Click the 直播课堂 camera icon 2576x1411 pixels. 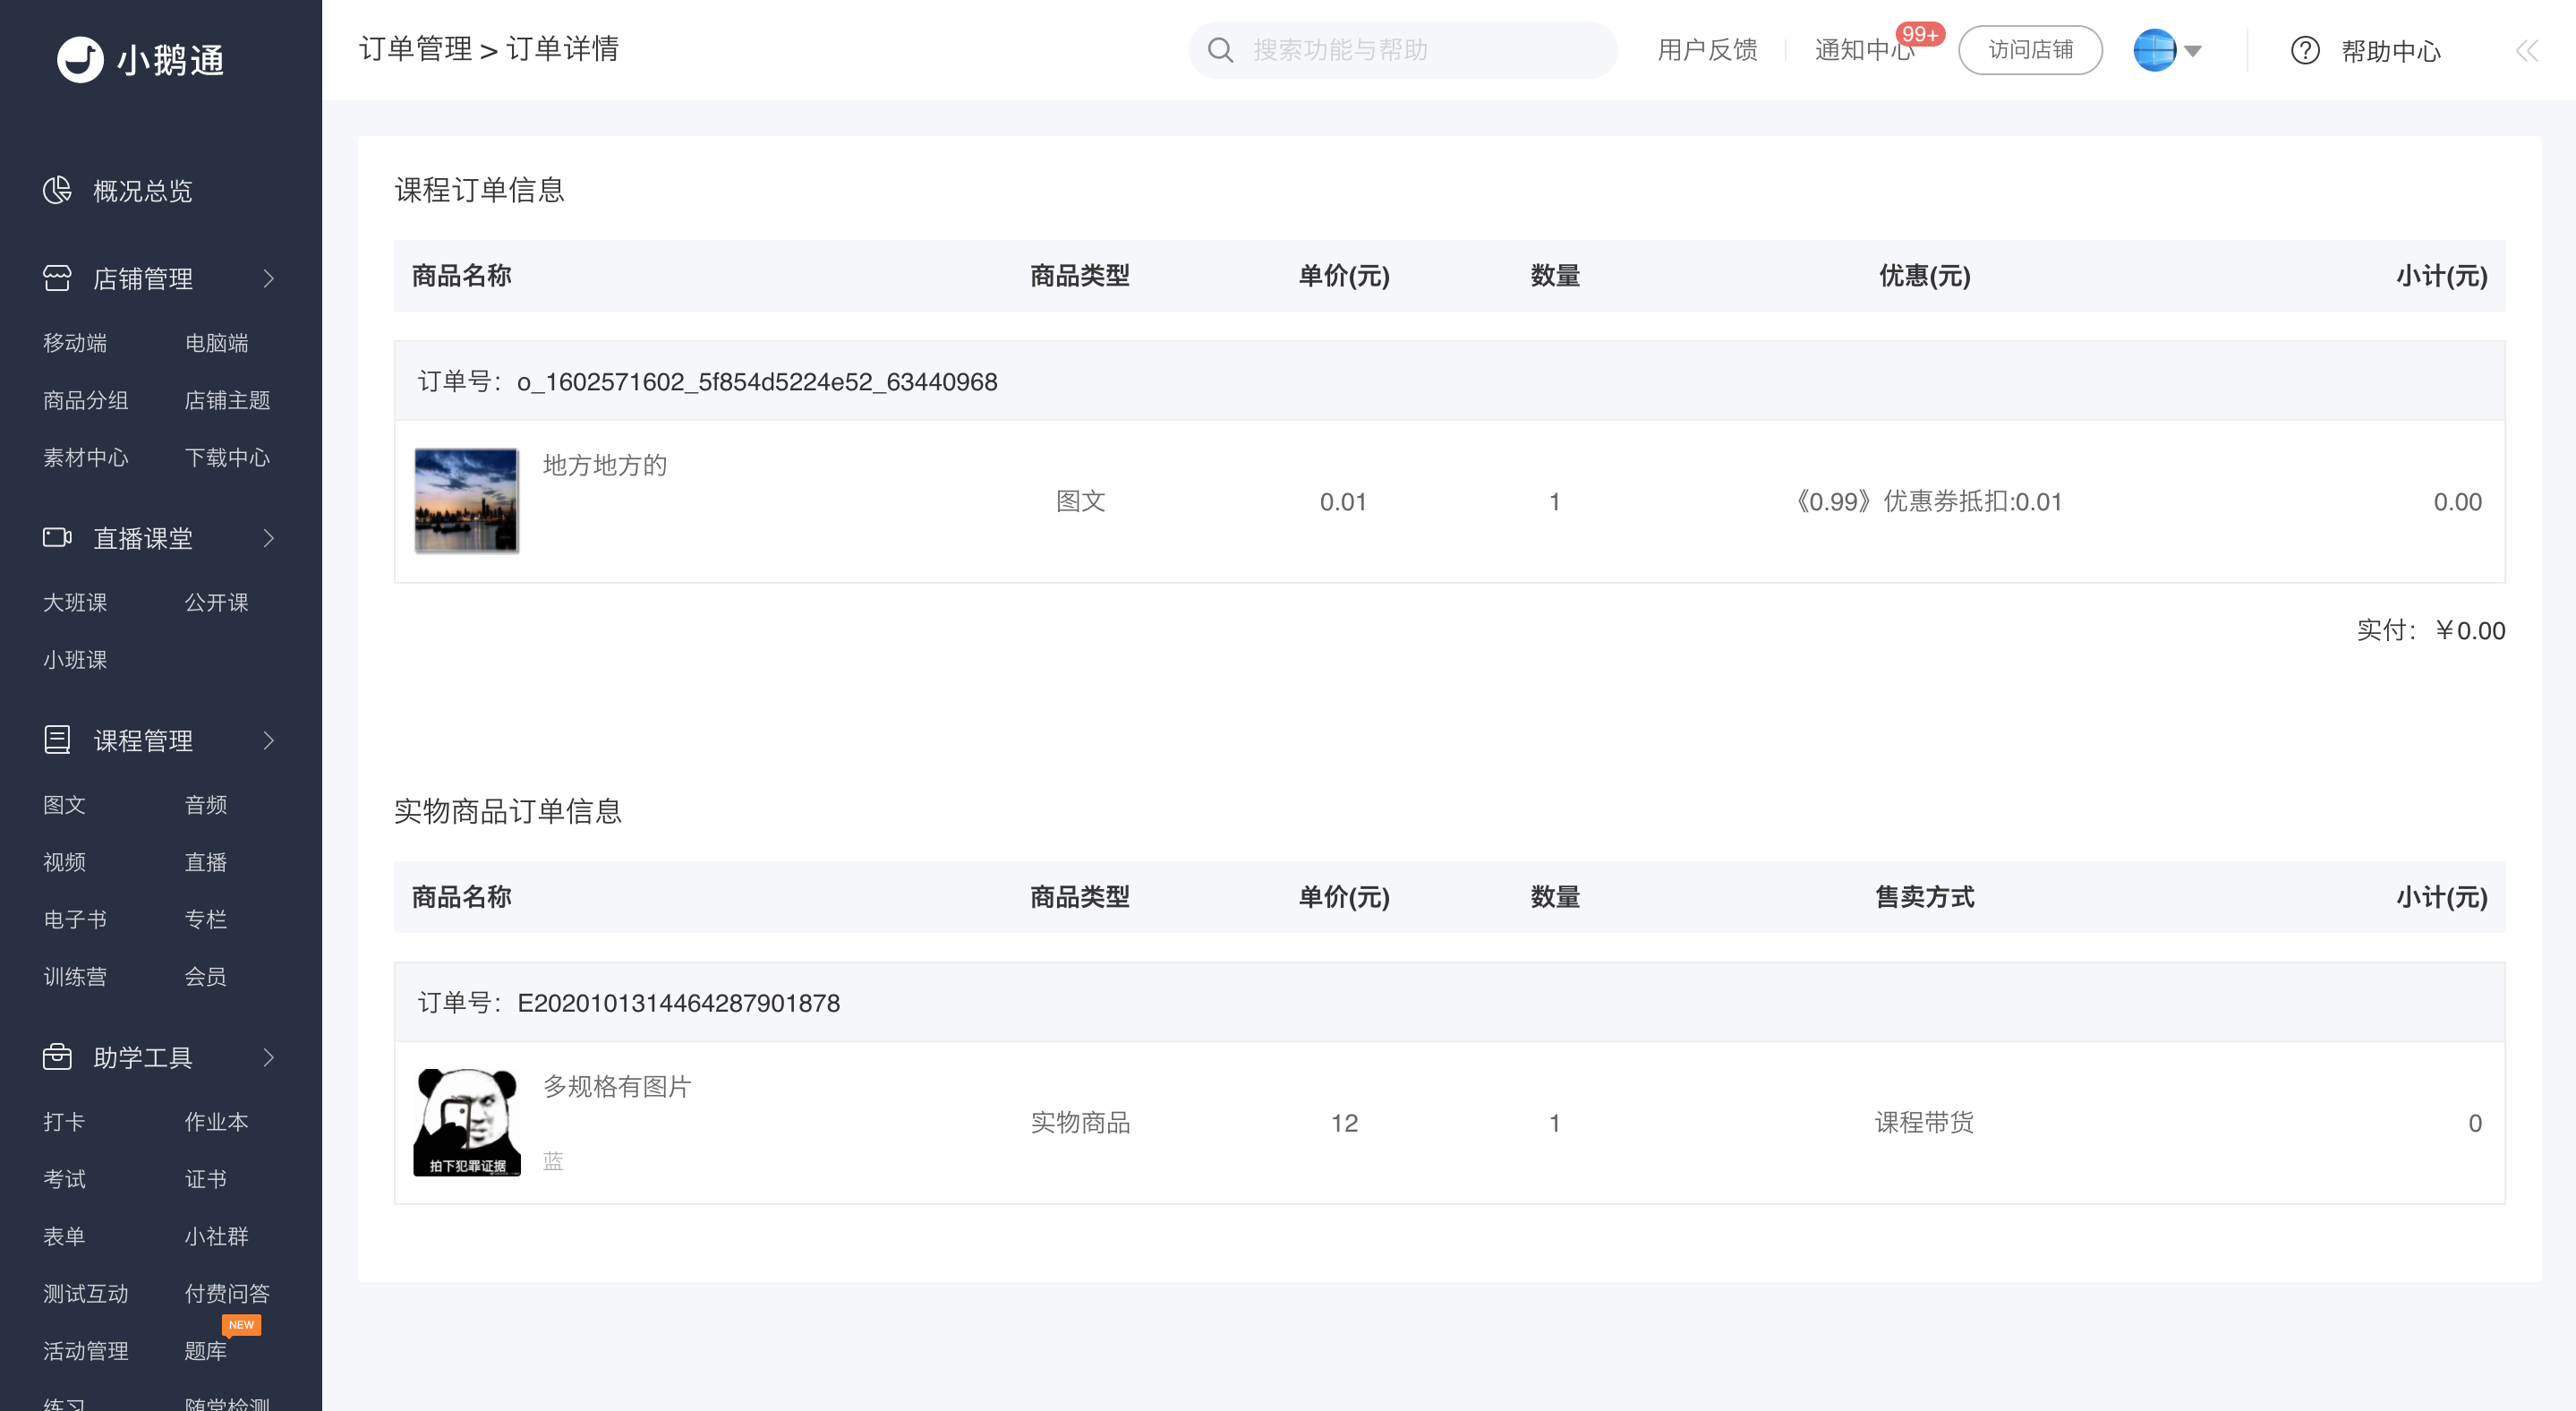57,538
